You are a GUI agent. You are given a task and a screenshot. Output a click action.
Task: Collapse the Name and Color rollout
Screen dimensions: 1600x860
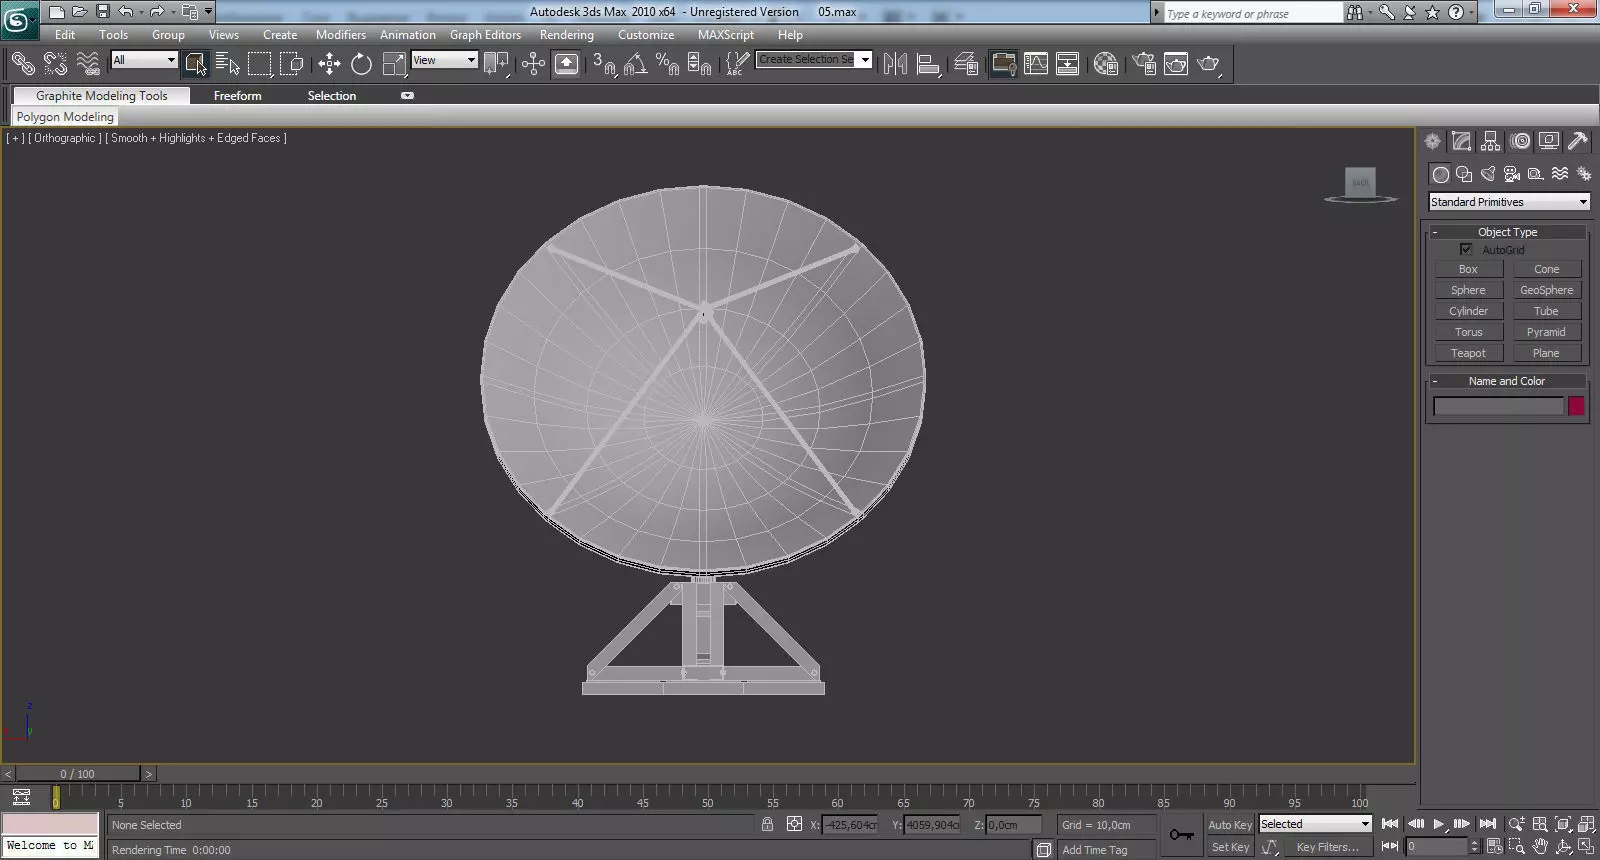(x=1507, y=381)
